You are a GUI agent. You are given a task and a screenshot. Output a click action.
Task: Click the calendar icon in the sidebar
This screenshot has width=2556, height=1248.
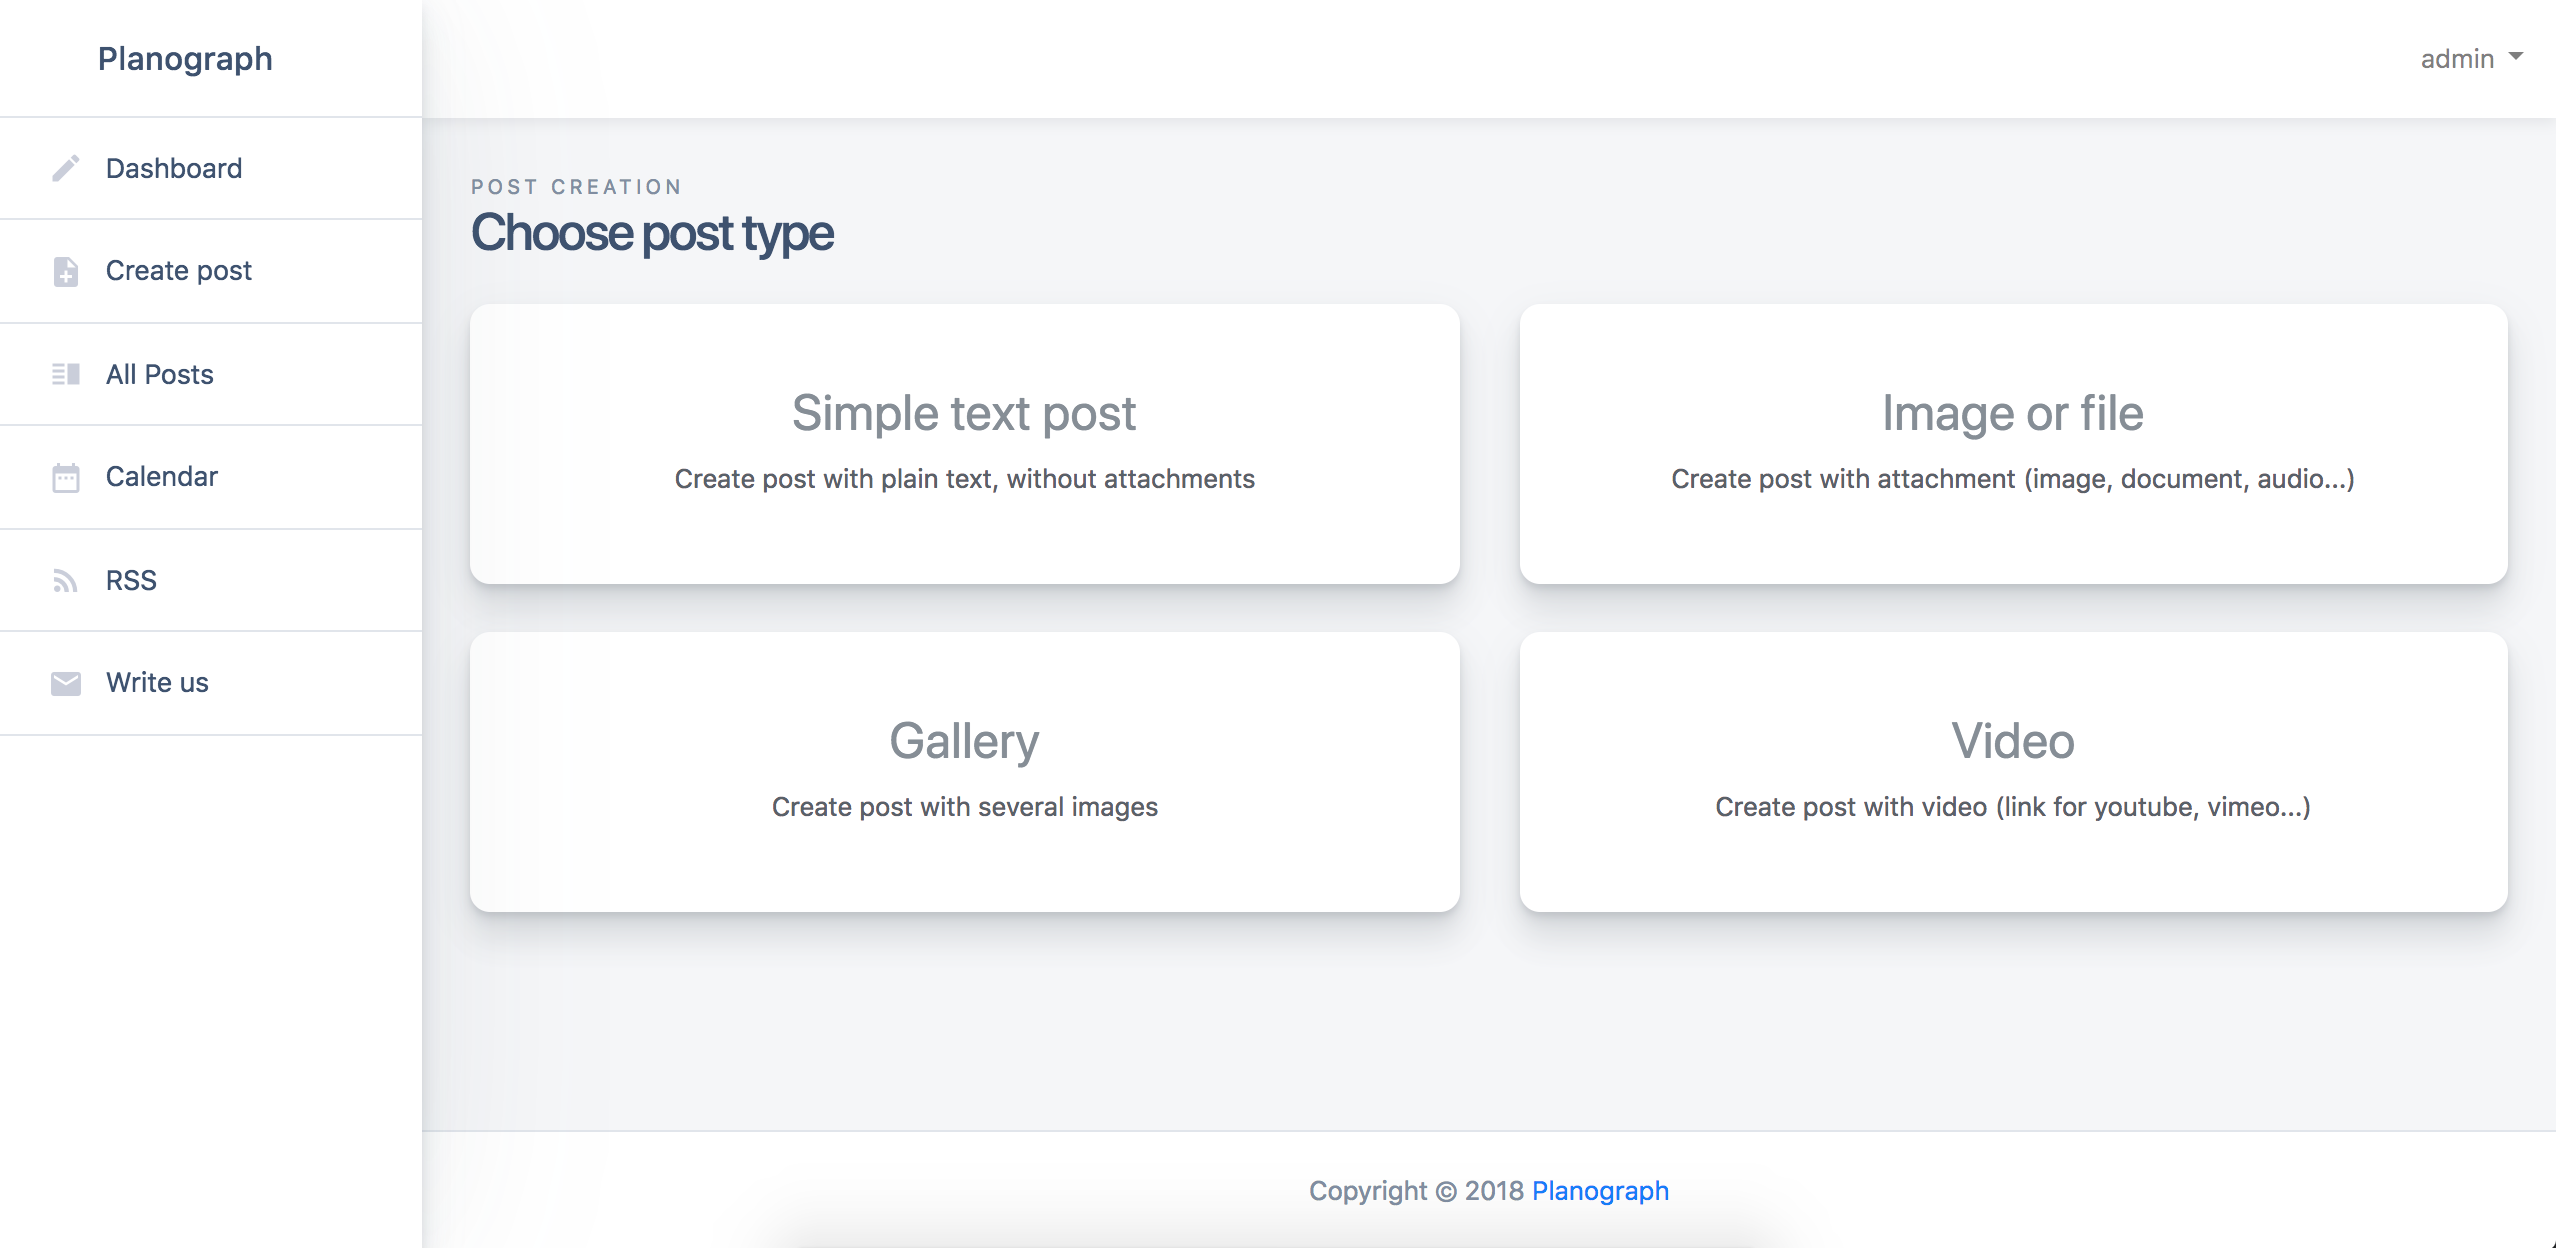[x=66, y=477]
